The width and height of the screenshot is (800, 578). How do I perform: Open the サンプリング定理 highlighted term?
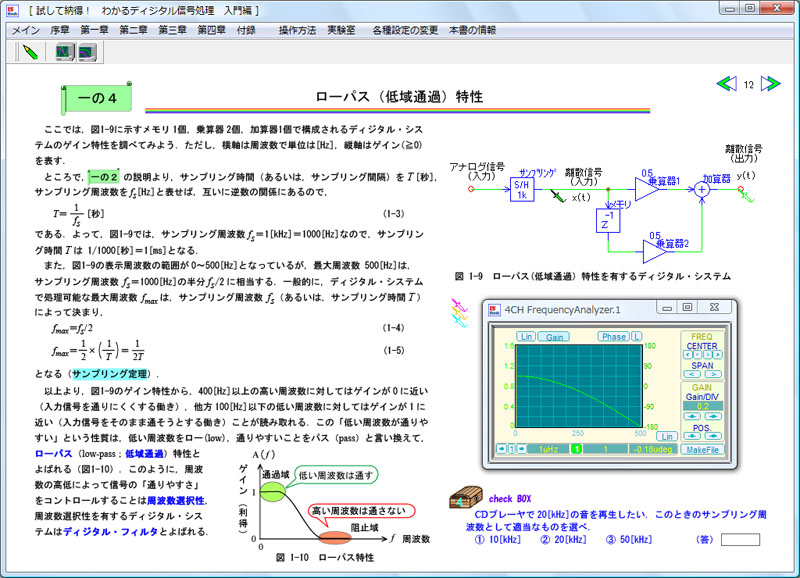(x=110, y=374)
